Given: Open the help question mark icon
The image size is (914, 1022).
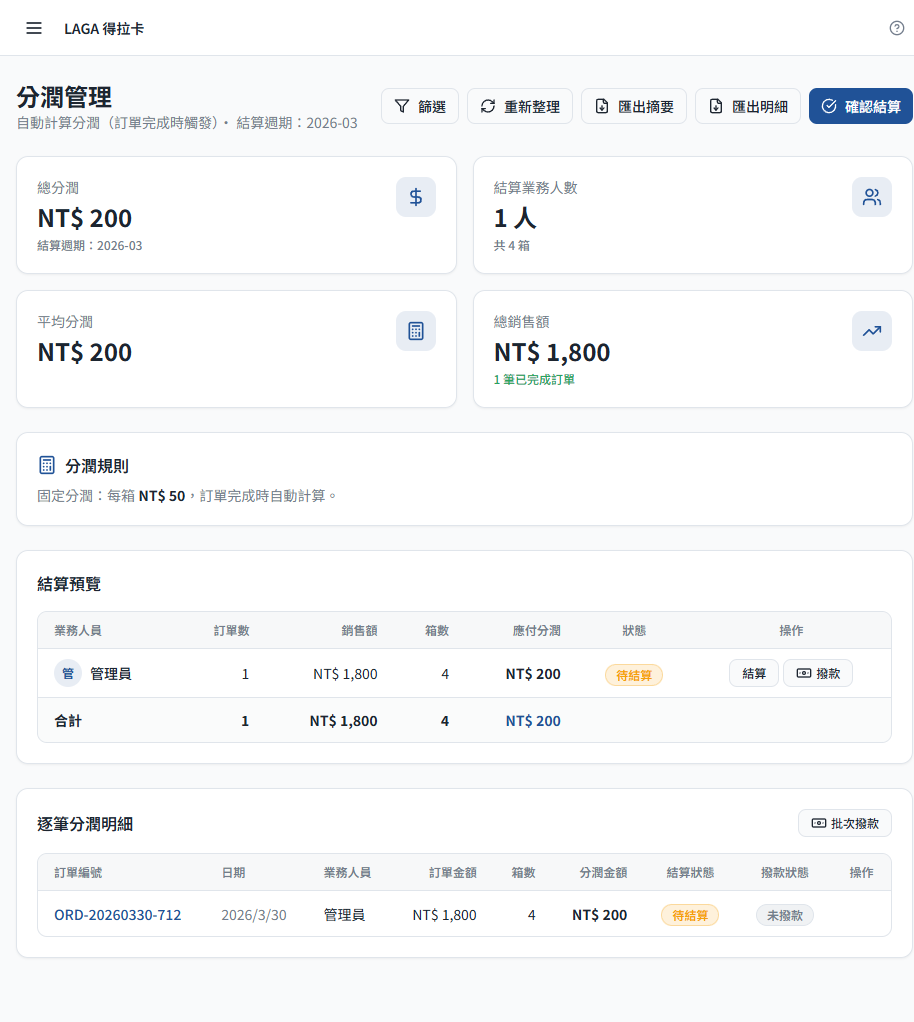Looking at the screenshot, I should 896,28.
